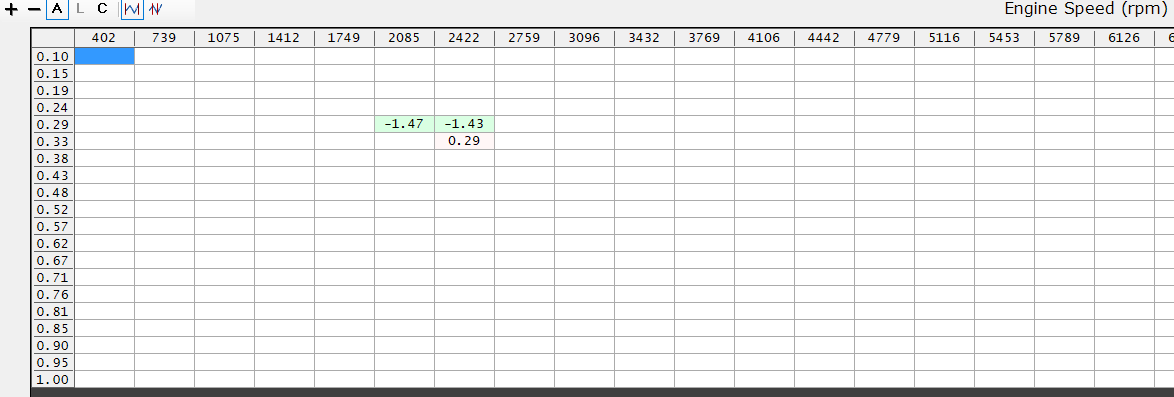Select row header 0.57
The image size is (1174, 397).
click(53, 226)
